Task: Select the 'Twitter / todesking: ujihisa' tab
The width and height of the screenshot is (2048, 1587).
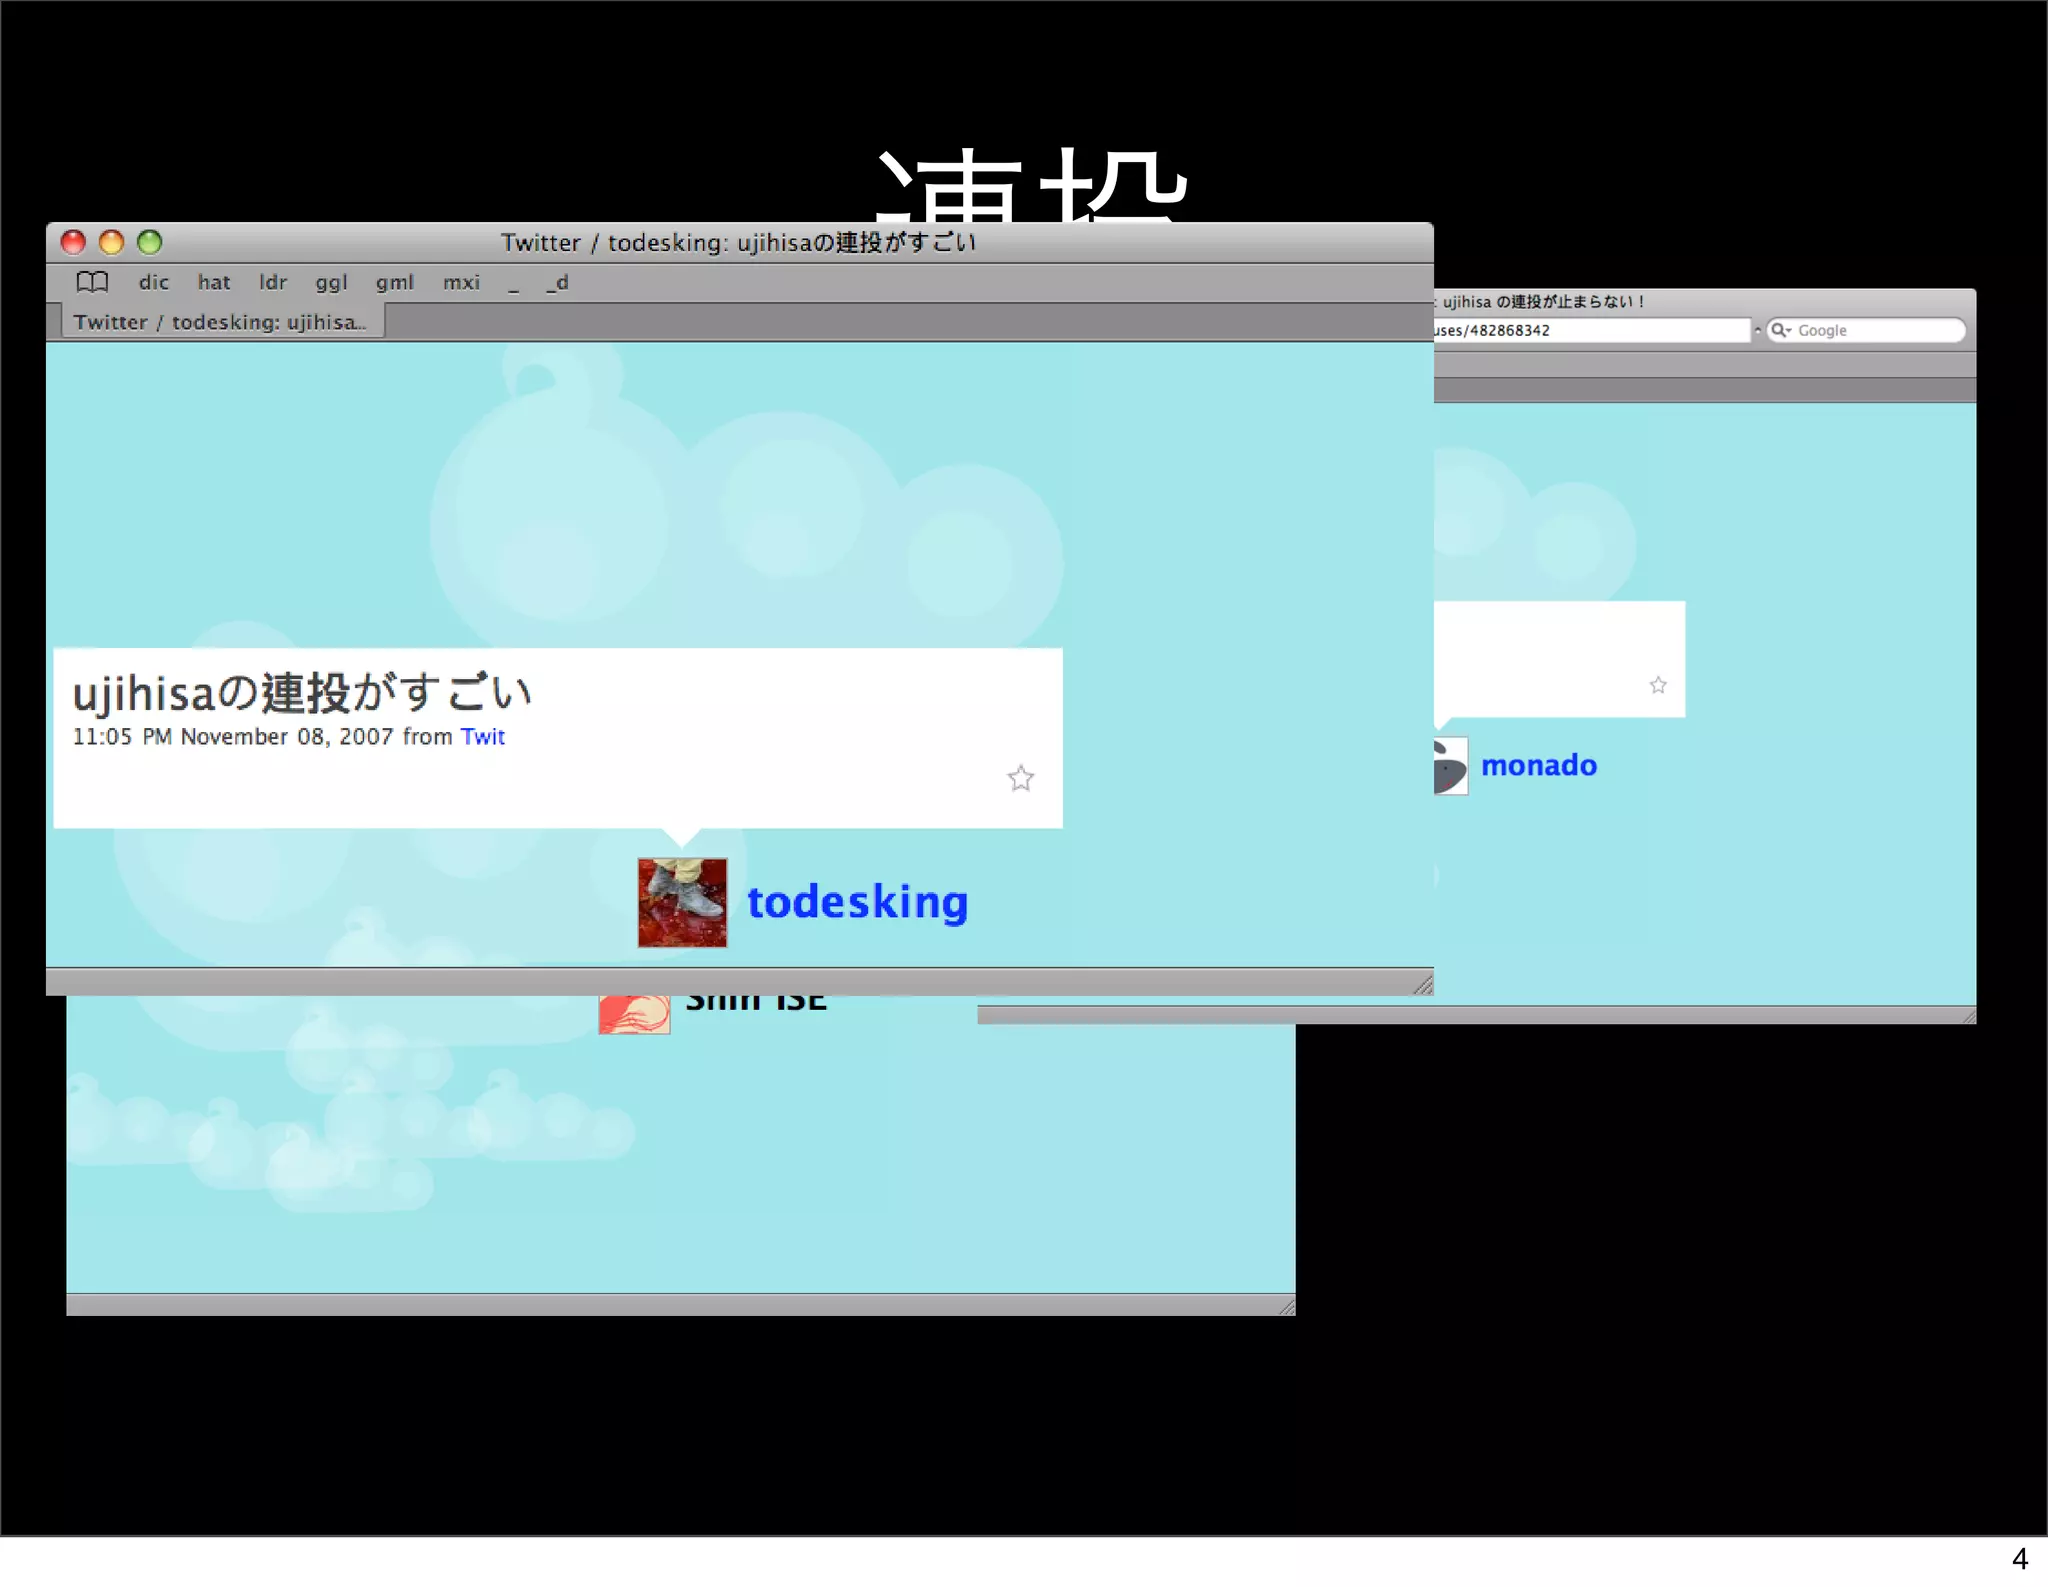Action: point(219,322)
